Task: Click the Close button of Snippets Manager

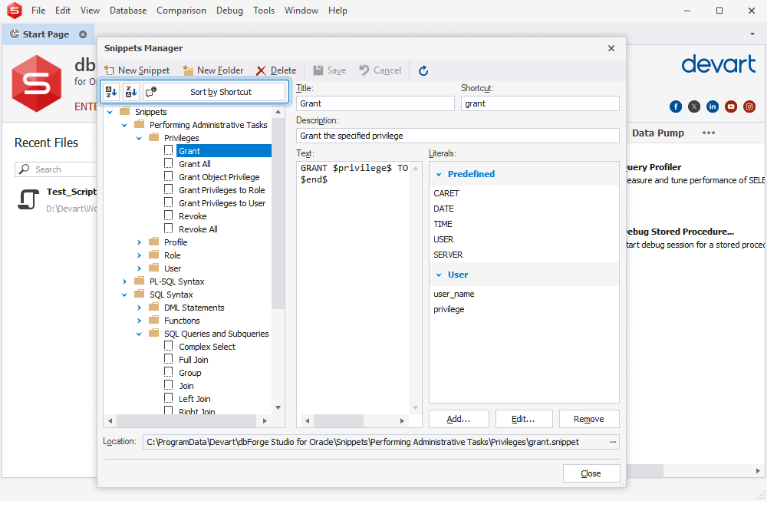Action: point(591,474)
